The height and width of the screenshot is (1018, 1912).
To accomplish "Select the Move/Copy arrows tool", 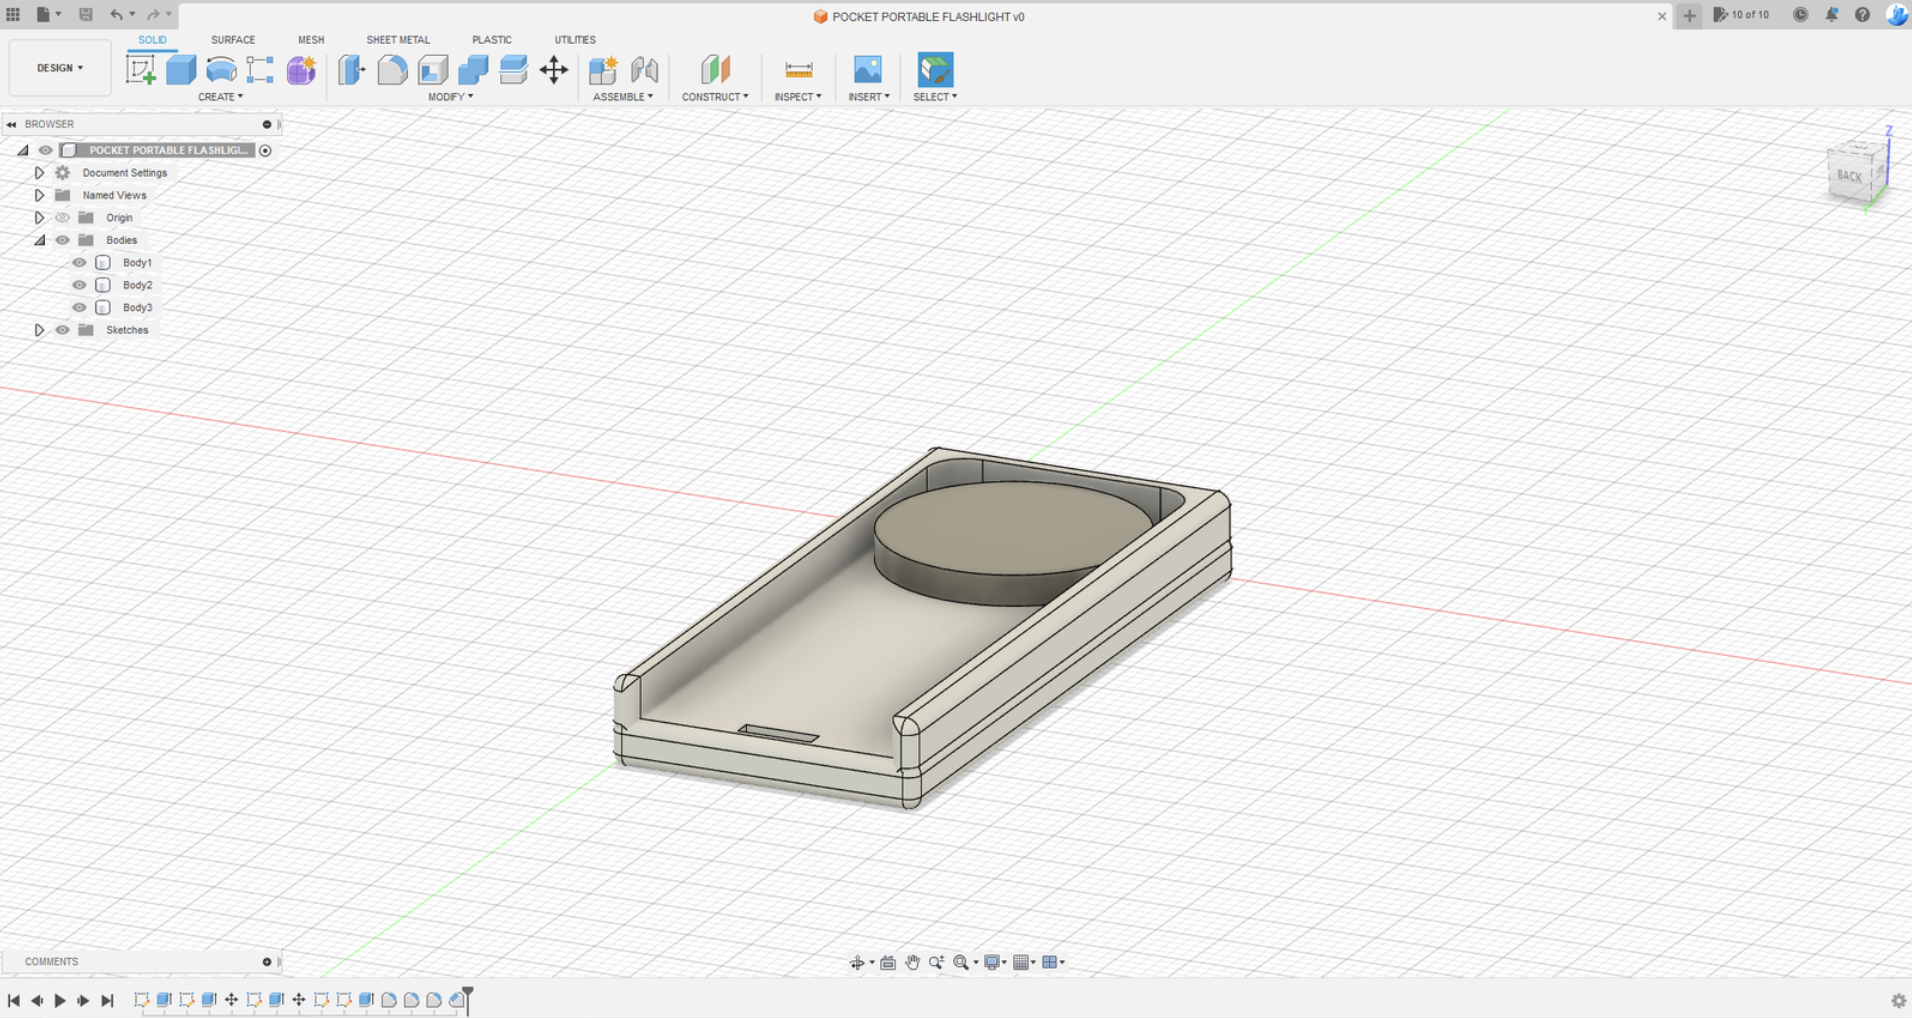I will 554,70.
